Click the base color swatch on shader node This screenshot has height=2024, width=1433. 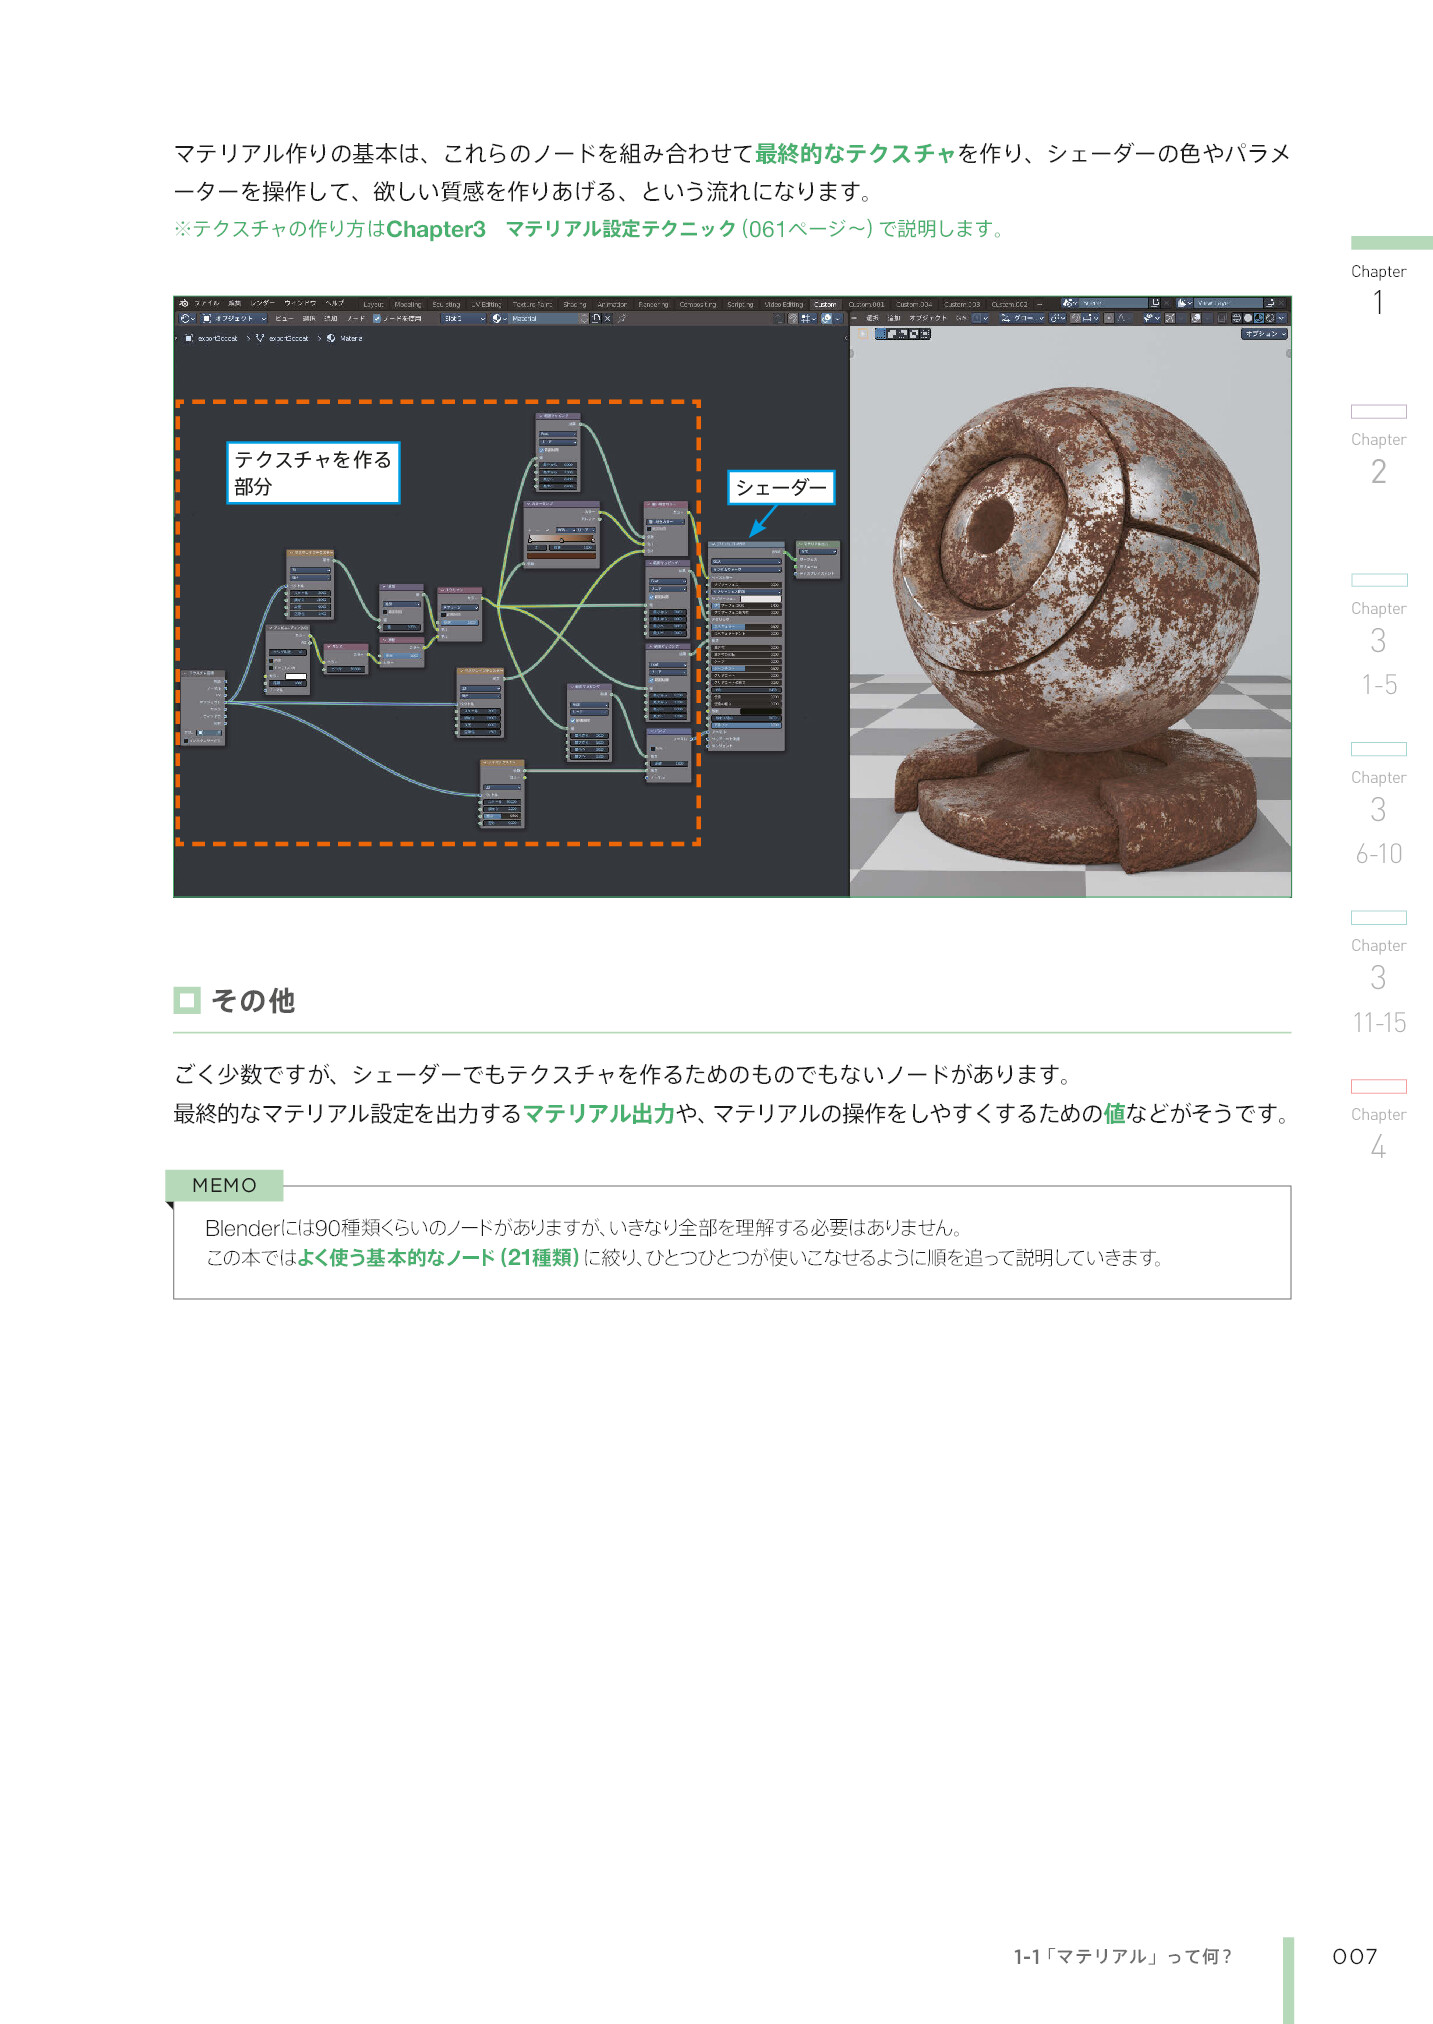[x=762, y=598]
